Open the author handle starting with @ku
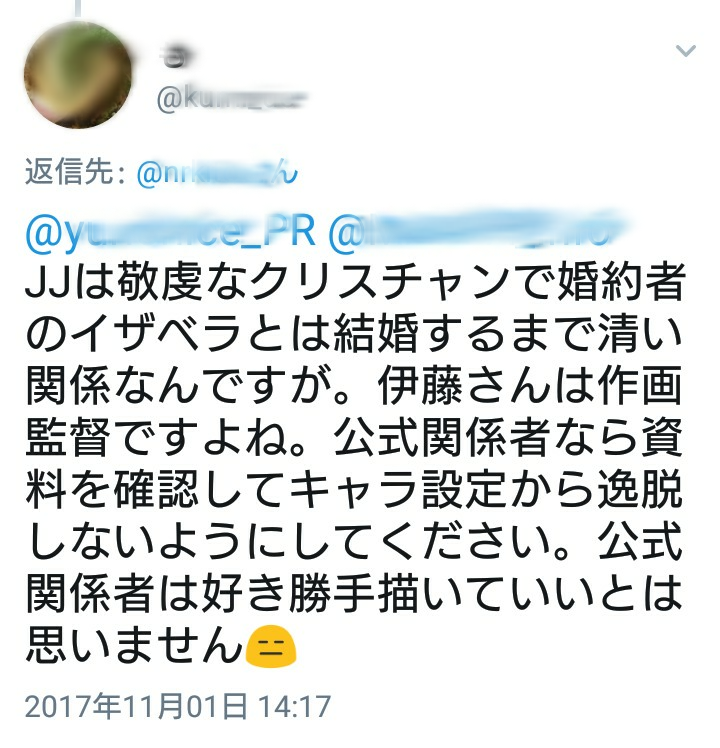The width and height of the screenshot is (720, 748). click(231, 99)
